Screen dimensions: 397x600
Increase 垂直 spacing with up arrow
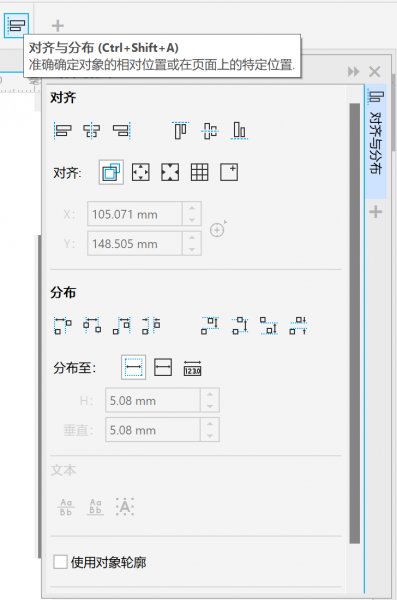pyautogui.click(x=210, y=424)
